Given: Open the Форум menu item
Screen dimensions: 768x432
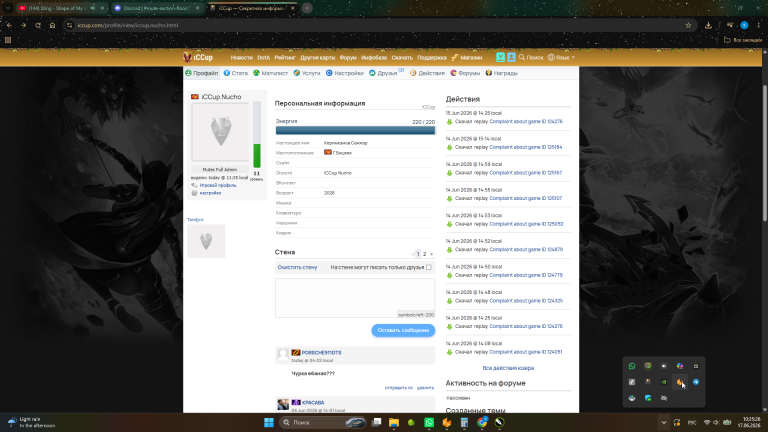Looking at the screenshot, I should pyautogui.click(x=348, y=58).
